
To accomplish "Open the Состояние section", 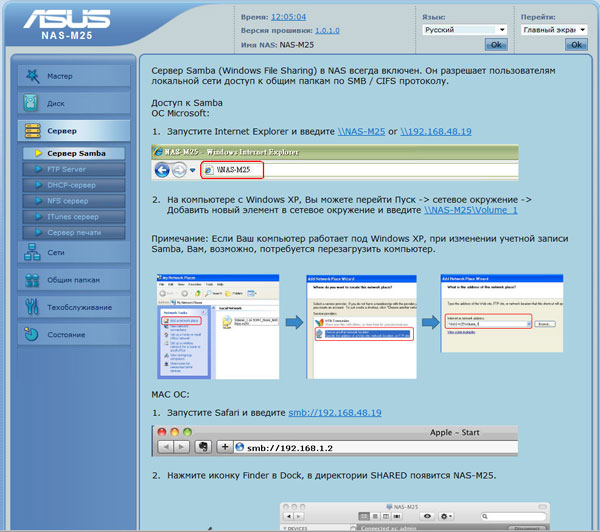I will click(x=74, y=335).
